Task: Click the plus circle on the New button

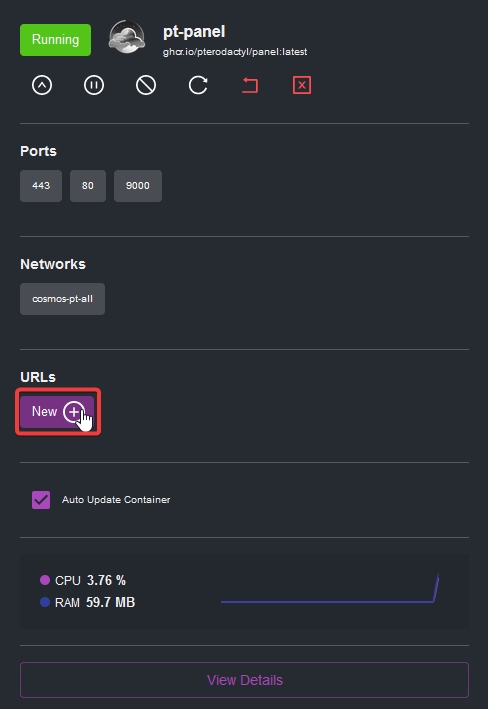Action: [x=74, y=411]
